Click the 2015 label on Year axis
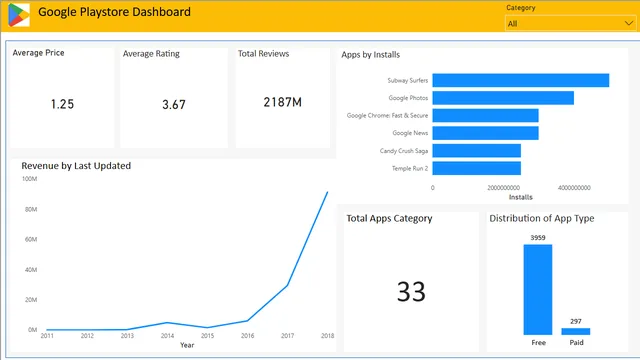The height and width of the screenshot is (360, 640). click(207, 336)
